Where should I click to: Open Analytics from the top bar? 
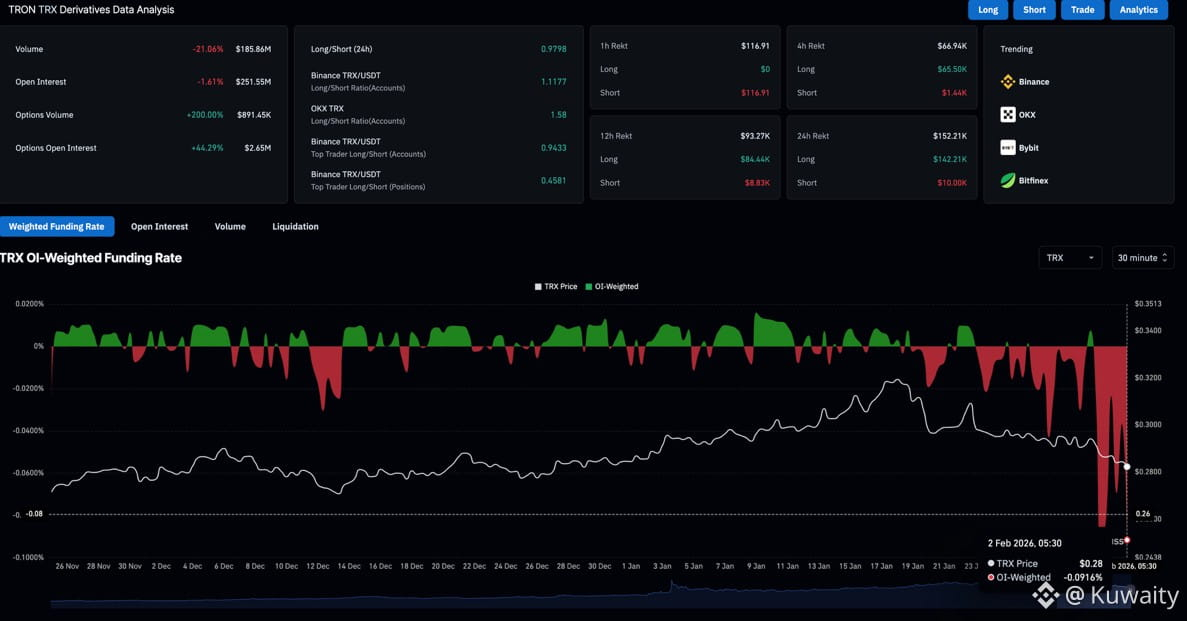(x=1138, y=10)
